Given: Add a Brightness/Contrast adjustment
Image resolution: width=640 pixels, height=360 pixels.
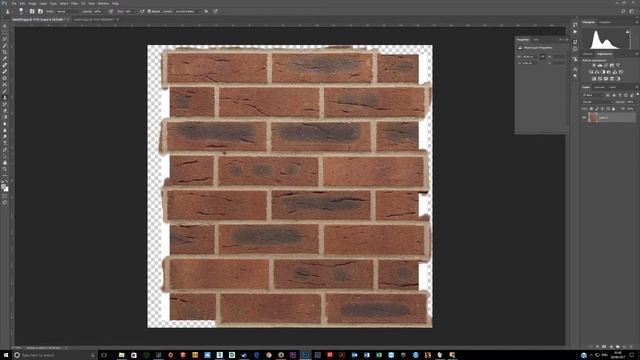Looking at the screenshot, I should coord(594,65).
